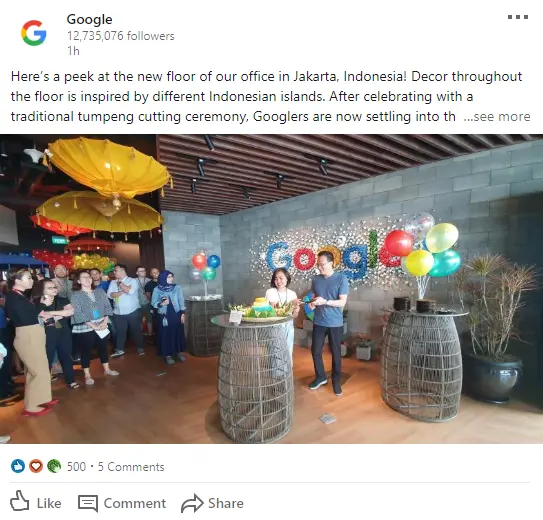Open the 5 Comments link
Image resolution: width=543 pixels, height=520 pixels.
131,467
